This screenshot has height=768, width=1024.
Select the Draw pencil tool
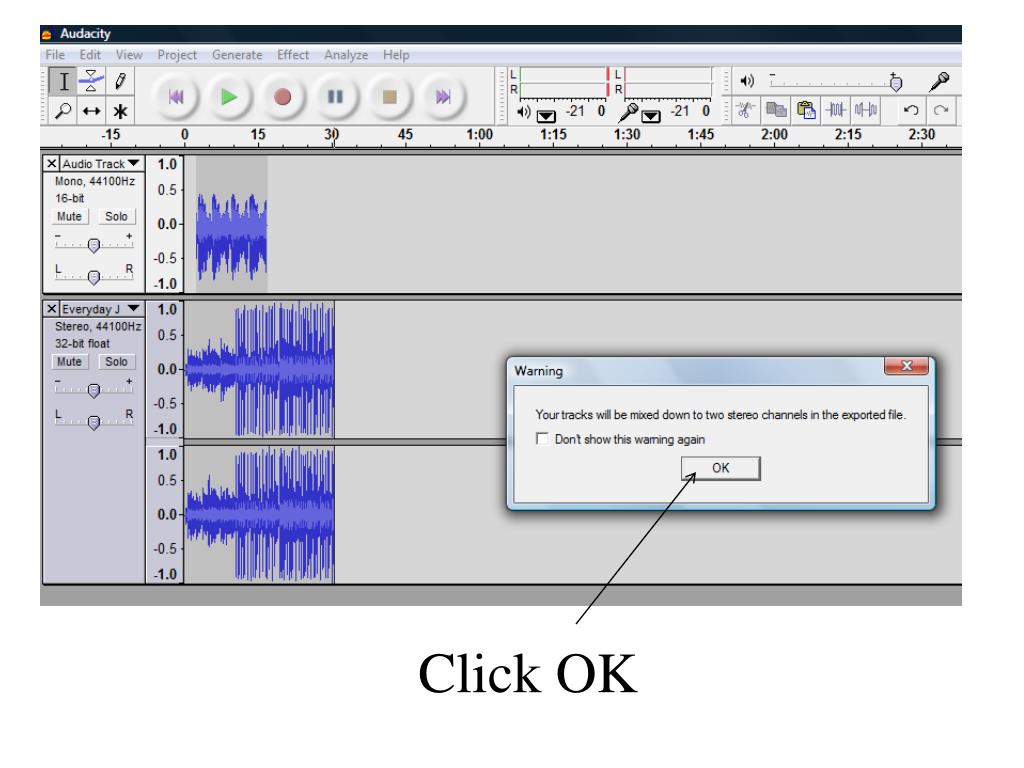(120, 82)
